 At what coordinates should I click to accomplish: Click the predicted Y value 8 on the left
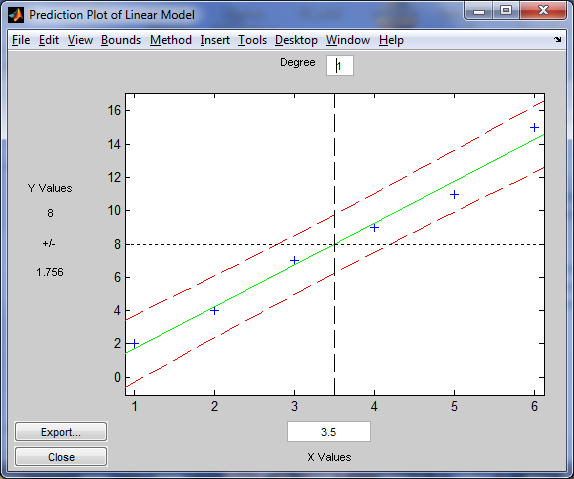50,213
